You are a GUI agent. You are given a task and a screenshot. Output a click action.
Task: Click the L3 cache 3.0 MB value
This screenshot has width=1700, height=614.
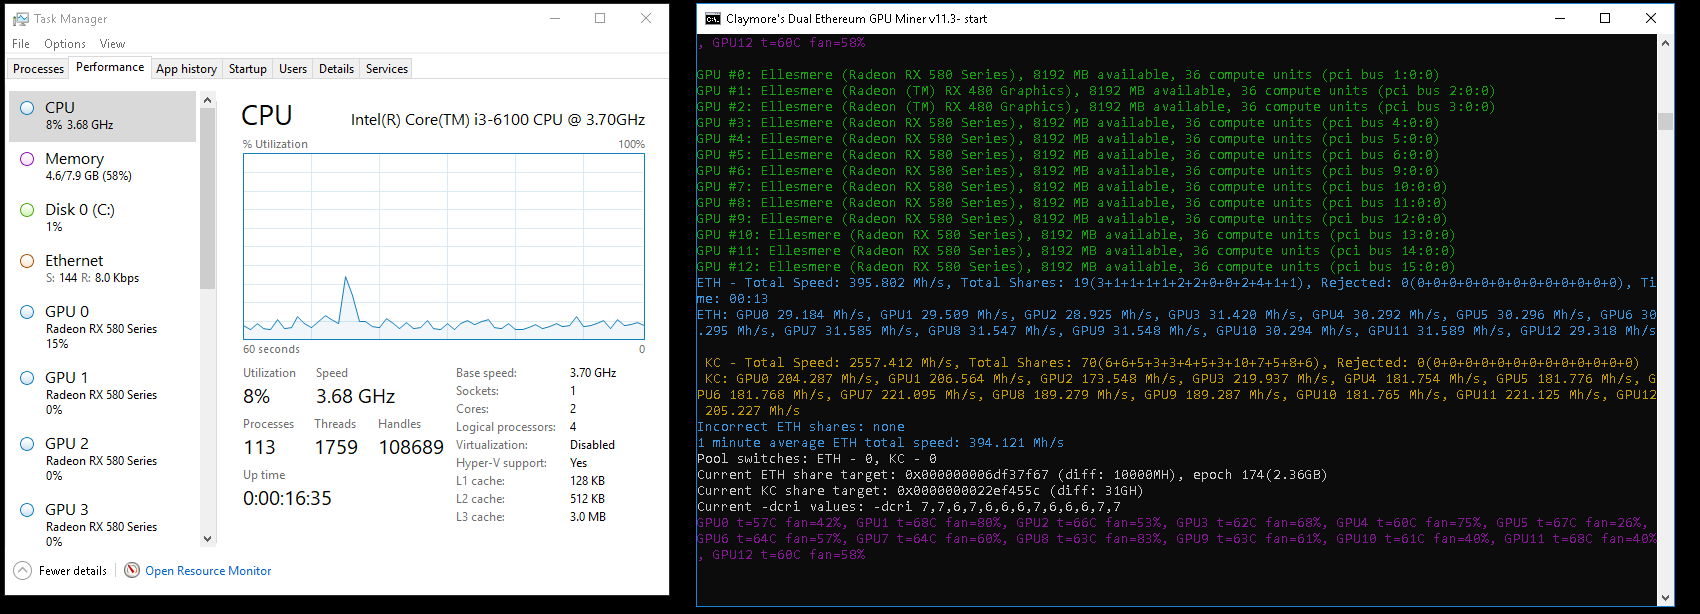click(x=588, y=517)
